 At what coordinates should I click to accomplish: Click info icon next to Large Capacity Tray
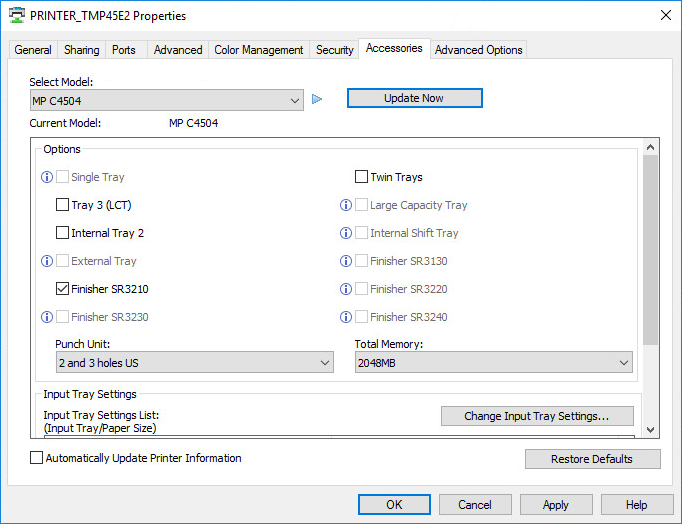tap(346, 205)
